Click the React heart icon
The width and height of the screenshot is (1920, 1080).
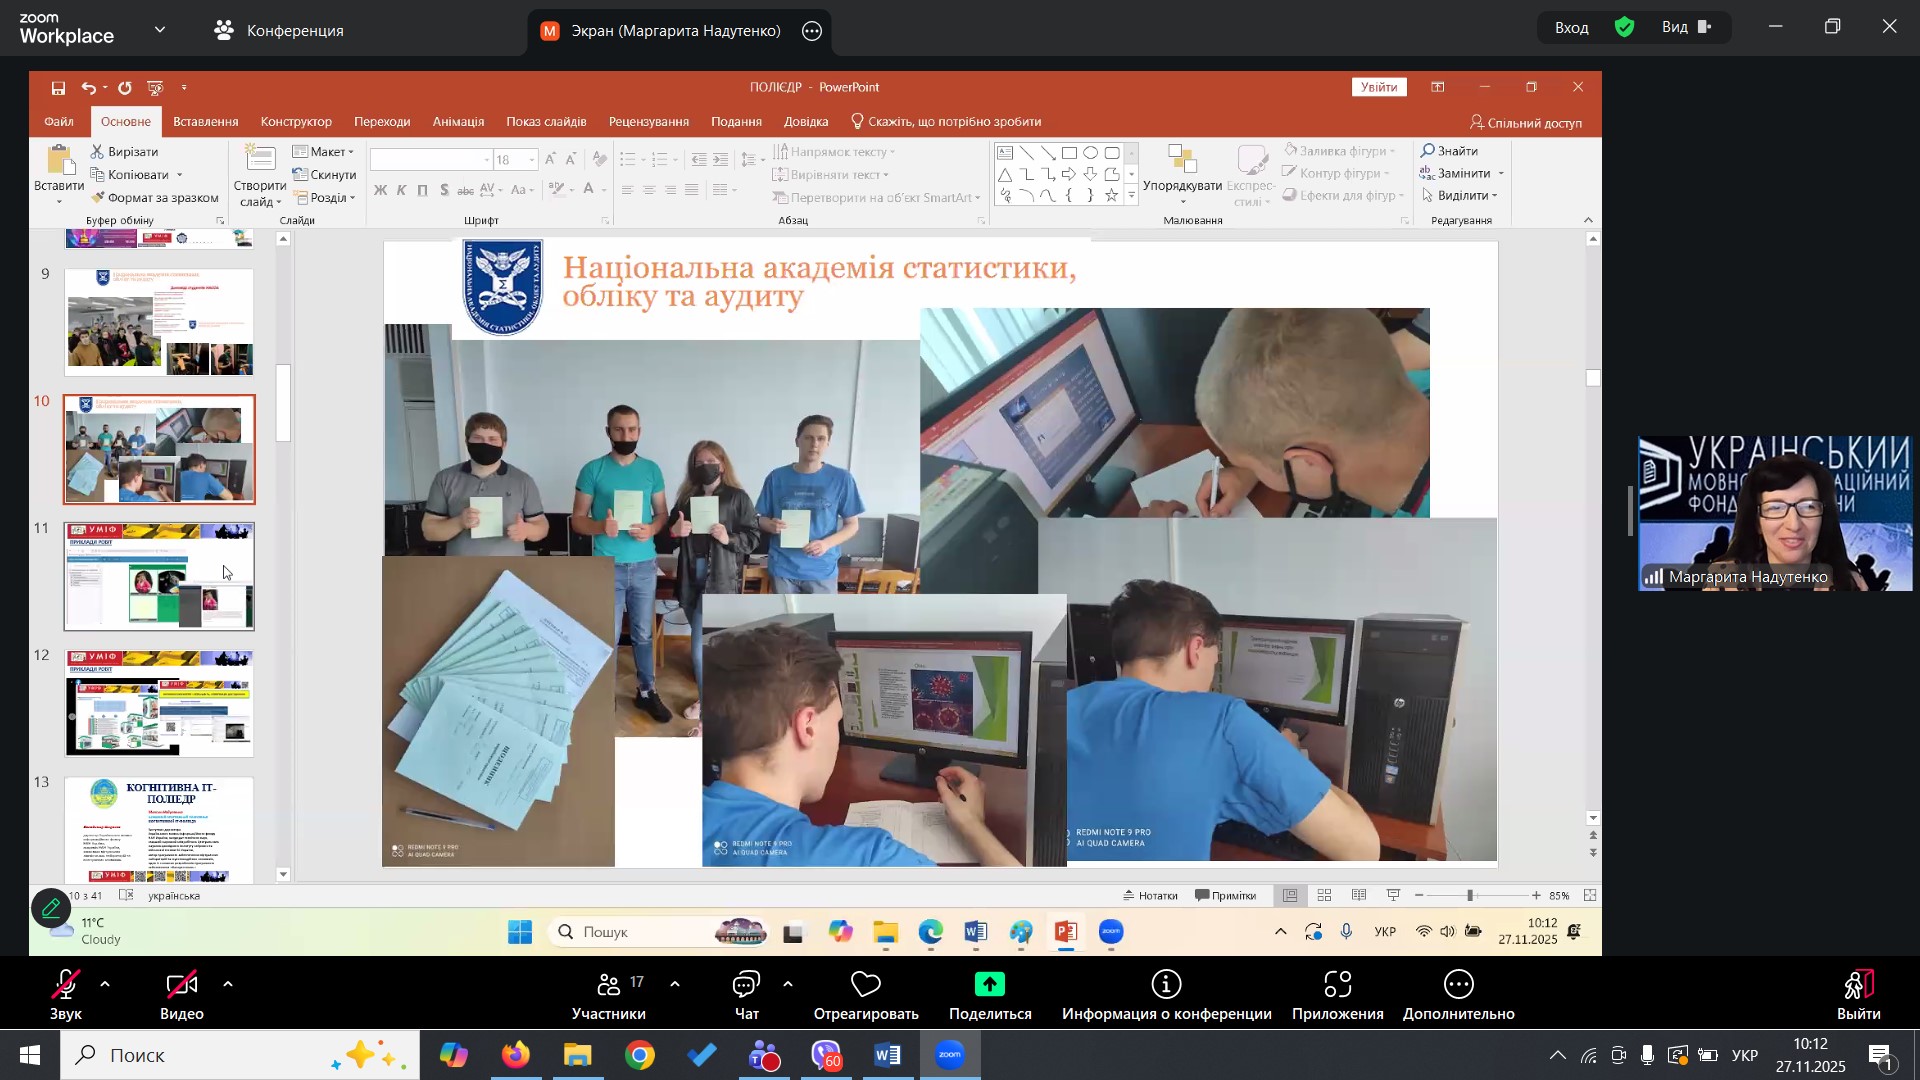[x=865, y=986]
